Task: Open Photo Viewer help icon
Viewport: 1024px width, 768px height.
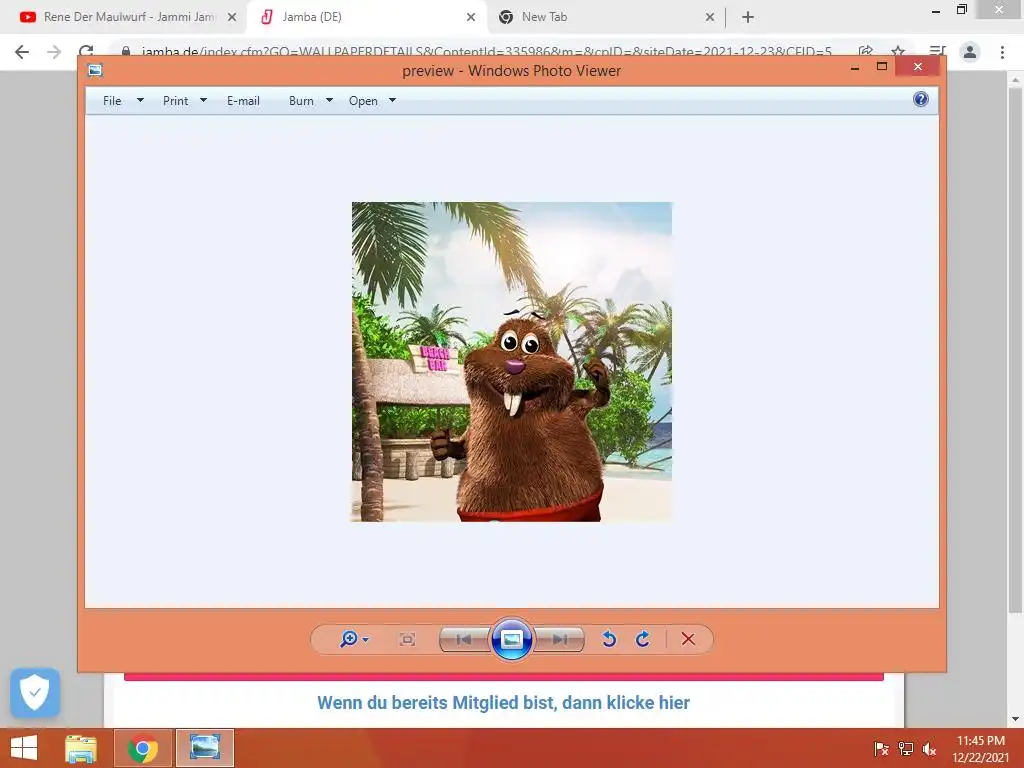Action: point(921,99)
